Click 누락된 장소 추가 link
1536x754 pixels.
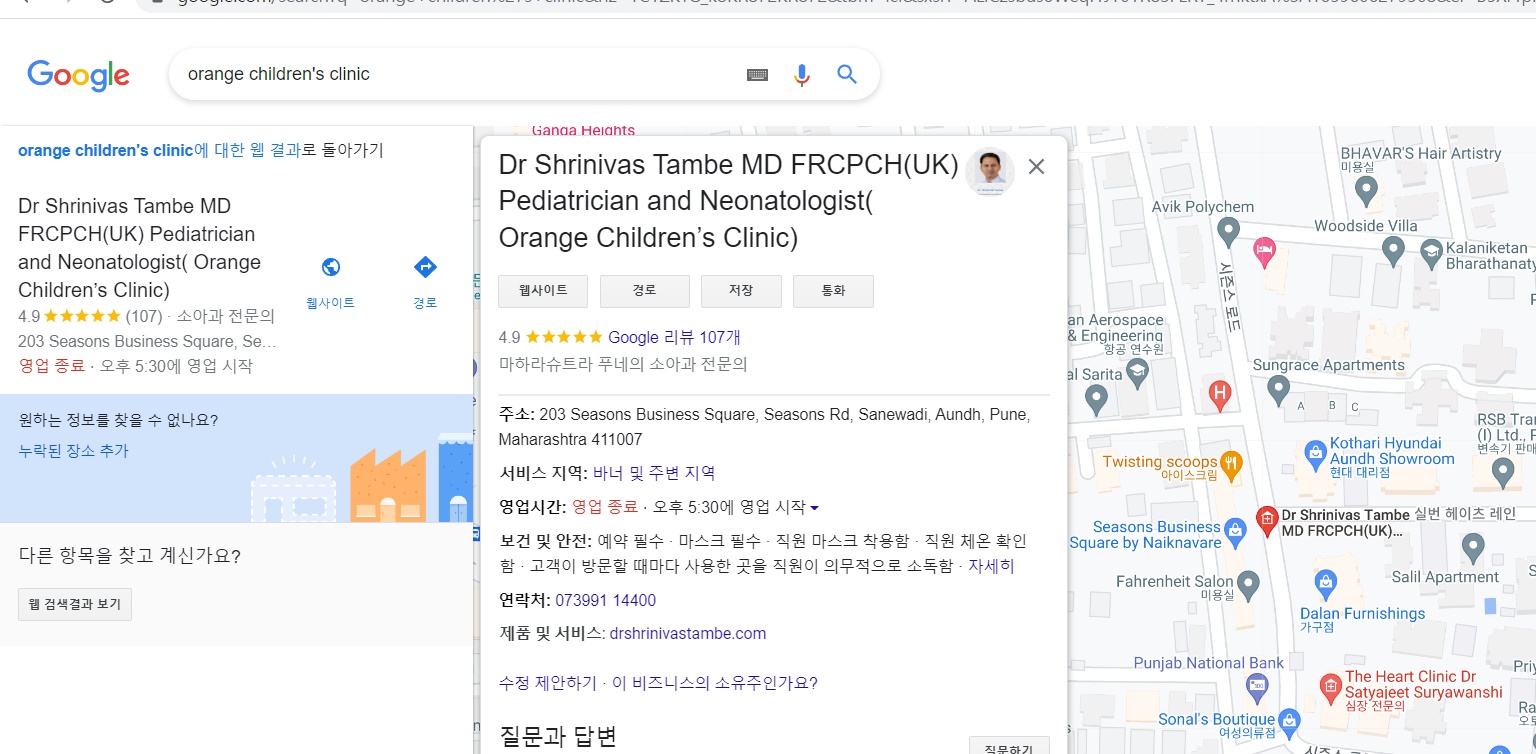73,450
